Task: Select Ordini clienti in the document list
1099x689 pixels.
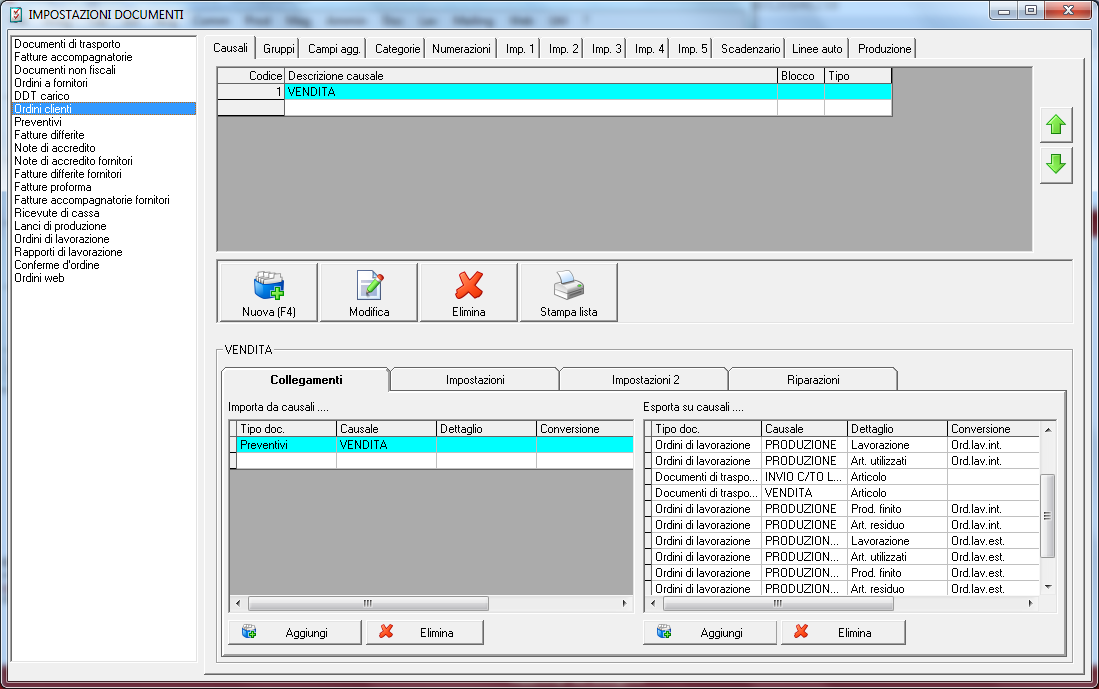Action: point(104,109)
